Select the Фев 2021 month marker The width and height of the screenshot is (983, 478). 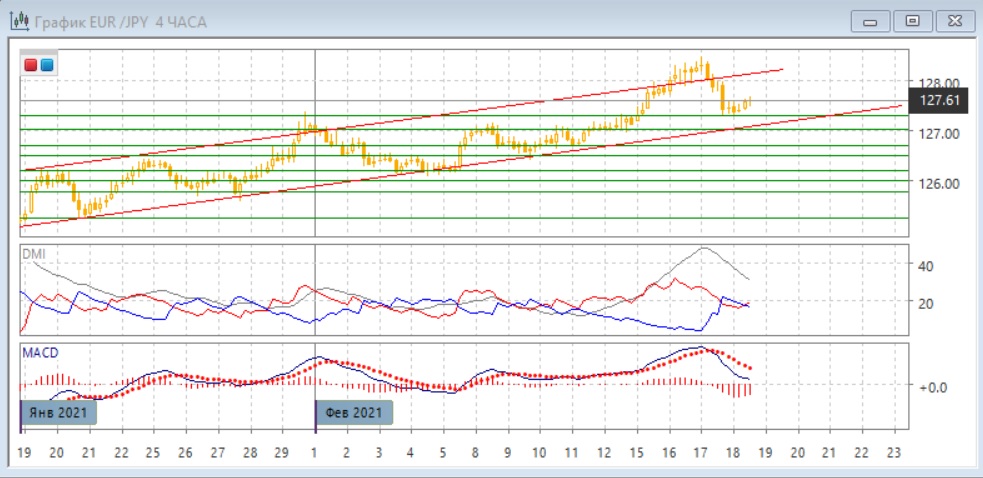click(x=354, y=413)
